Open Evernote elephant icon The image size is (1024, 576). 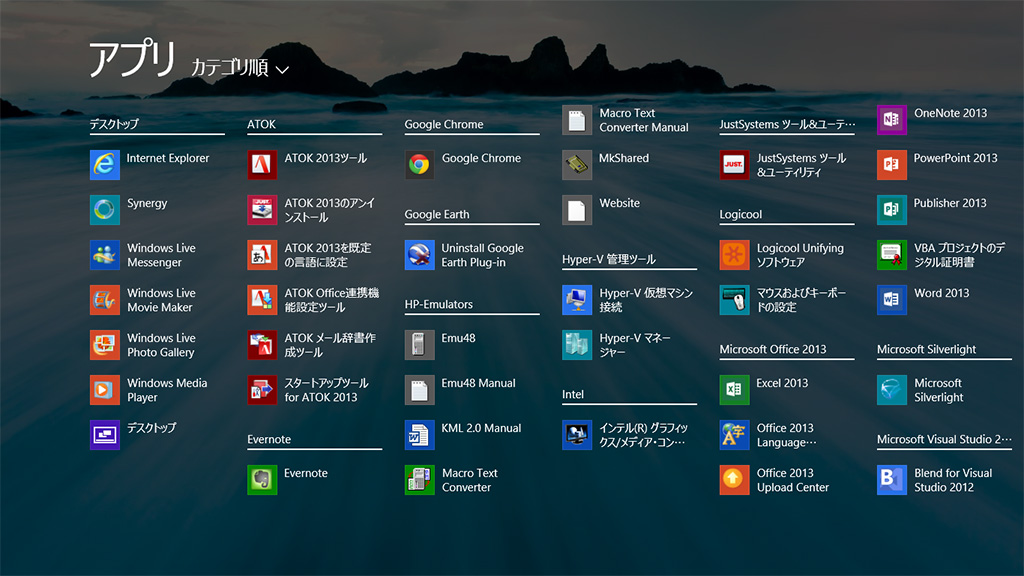coord(262,480)
